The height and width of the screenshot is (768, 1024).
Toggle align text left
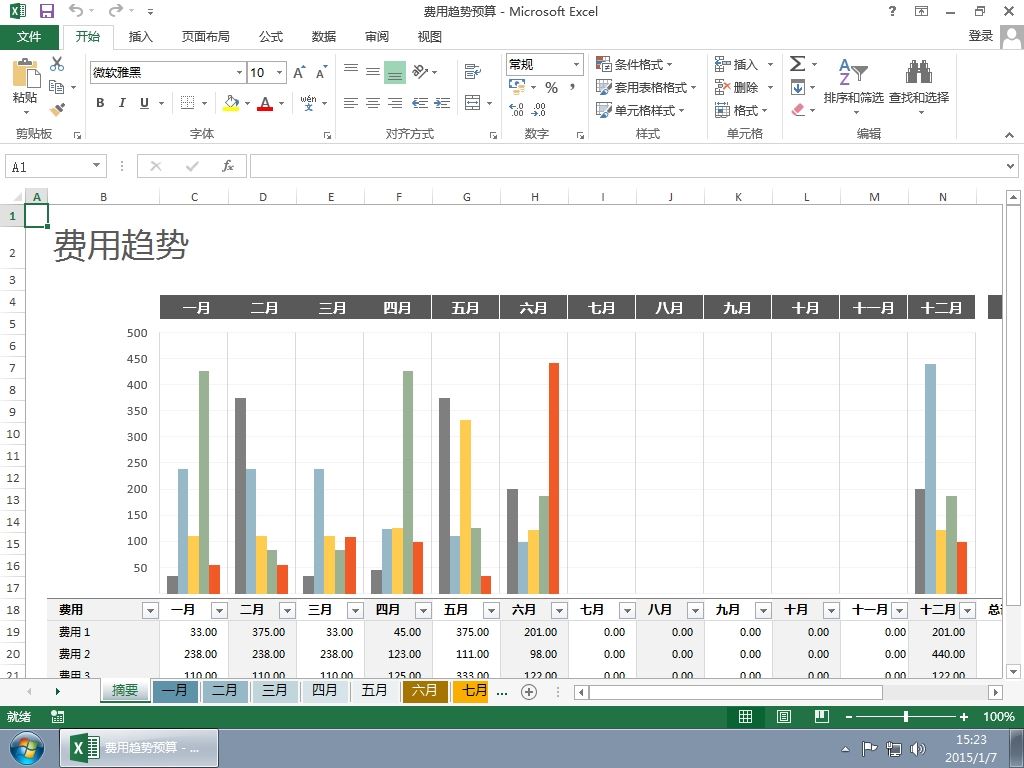pos(351,103)
